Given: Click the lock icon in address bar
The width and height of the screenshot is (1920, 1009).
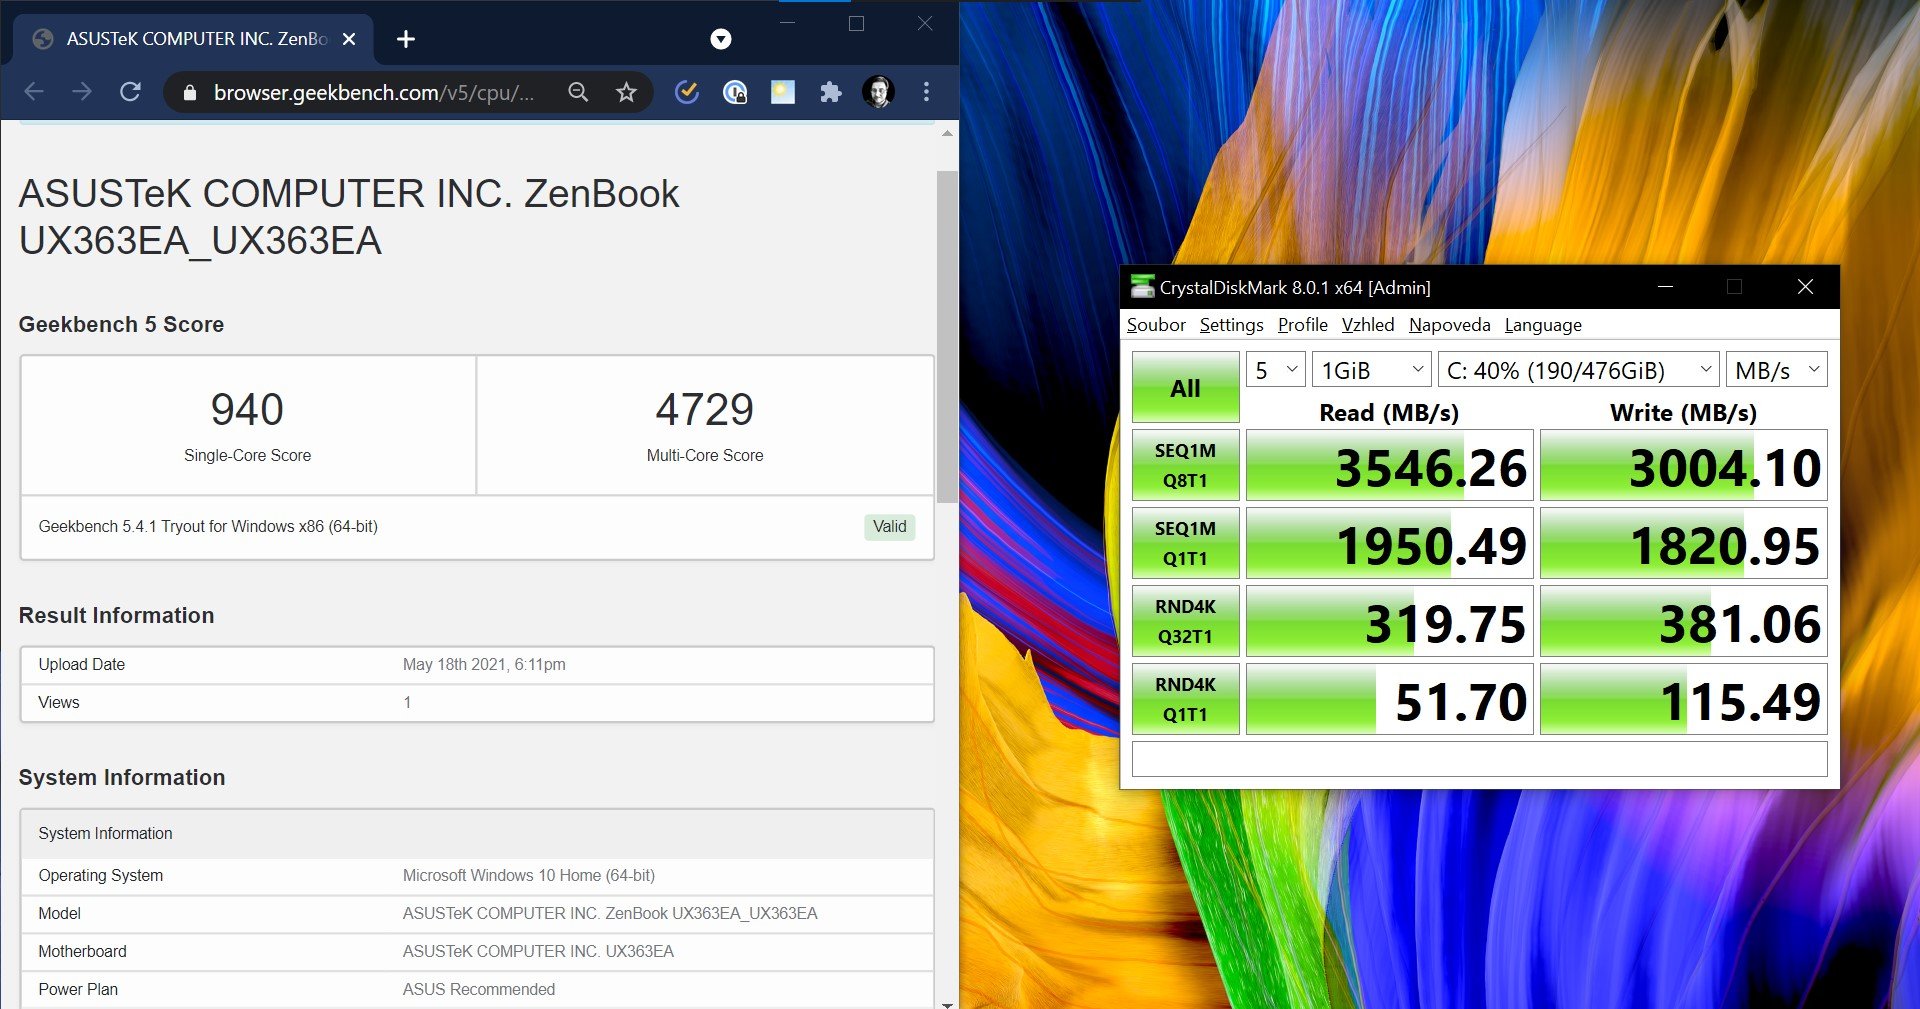Looking at the screenshot, I should (190, 93).
